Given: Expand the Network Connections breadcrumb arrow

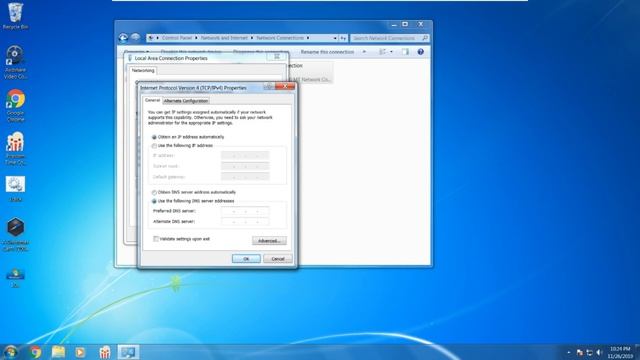Looking at the screenshot, I should pos(308,38).
